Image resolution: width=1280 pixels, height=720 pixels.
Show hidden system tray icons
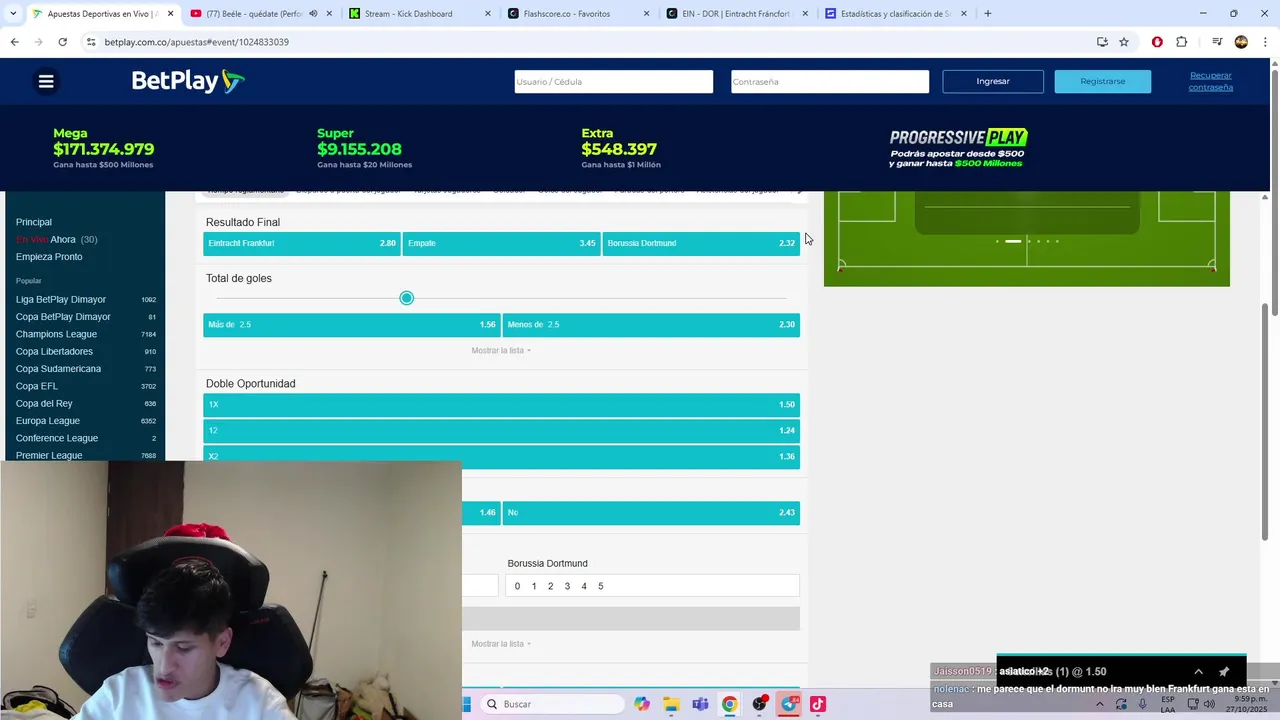(x=1100, y=704)
